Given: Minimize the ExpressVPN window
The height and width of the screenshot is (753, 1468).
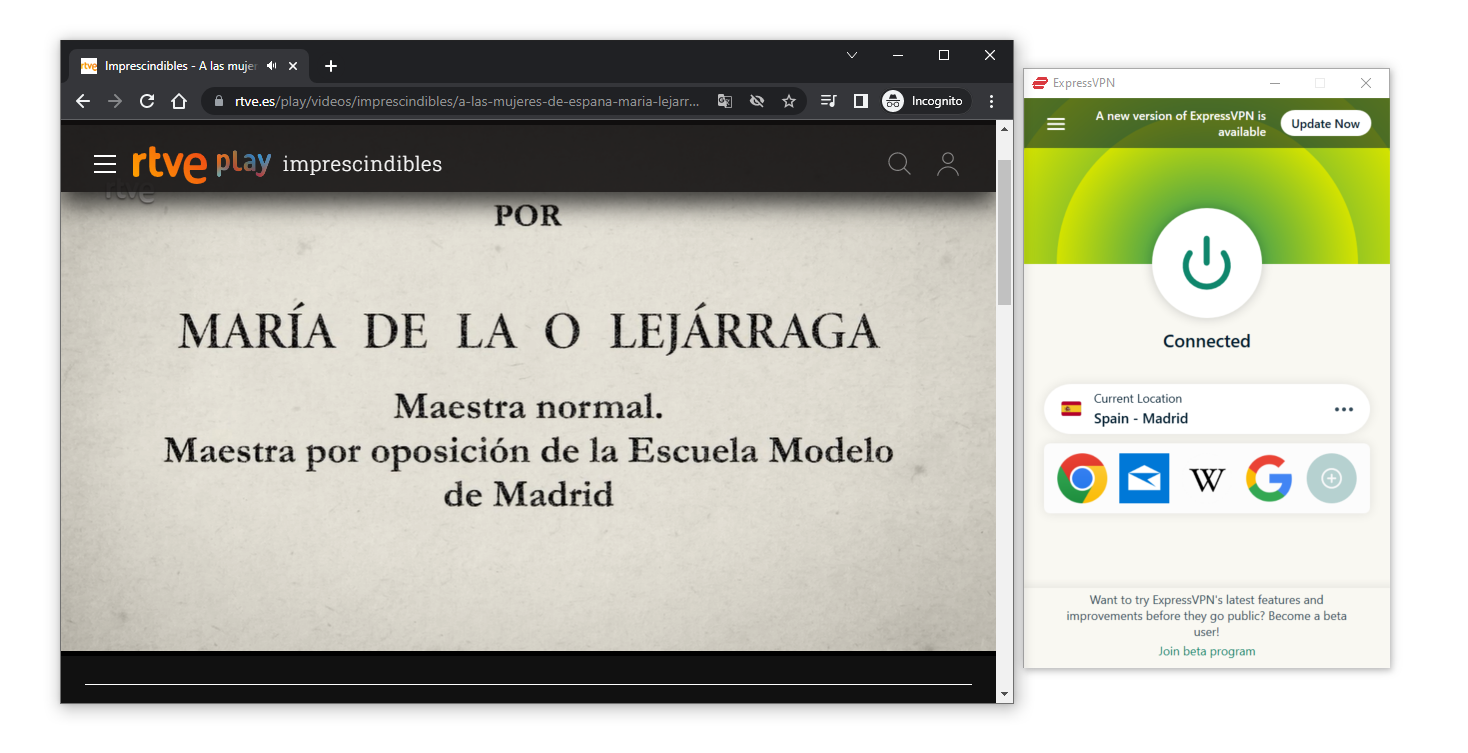Looking at the screenshot, I should (x=1274, y=83).
